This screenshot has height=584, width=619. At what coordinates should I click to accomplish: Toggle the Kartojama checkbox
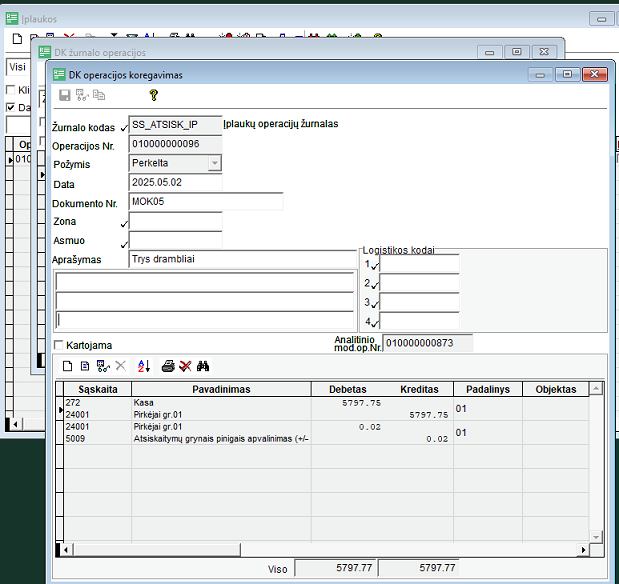[x=58, y=345]
